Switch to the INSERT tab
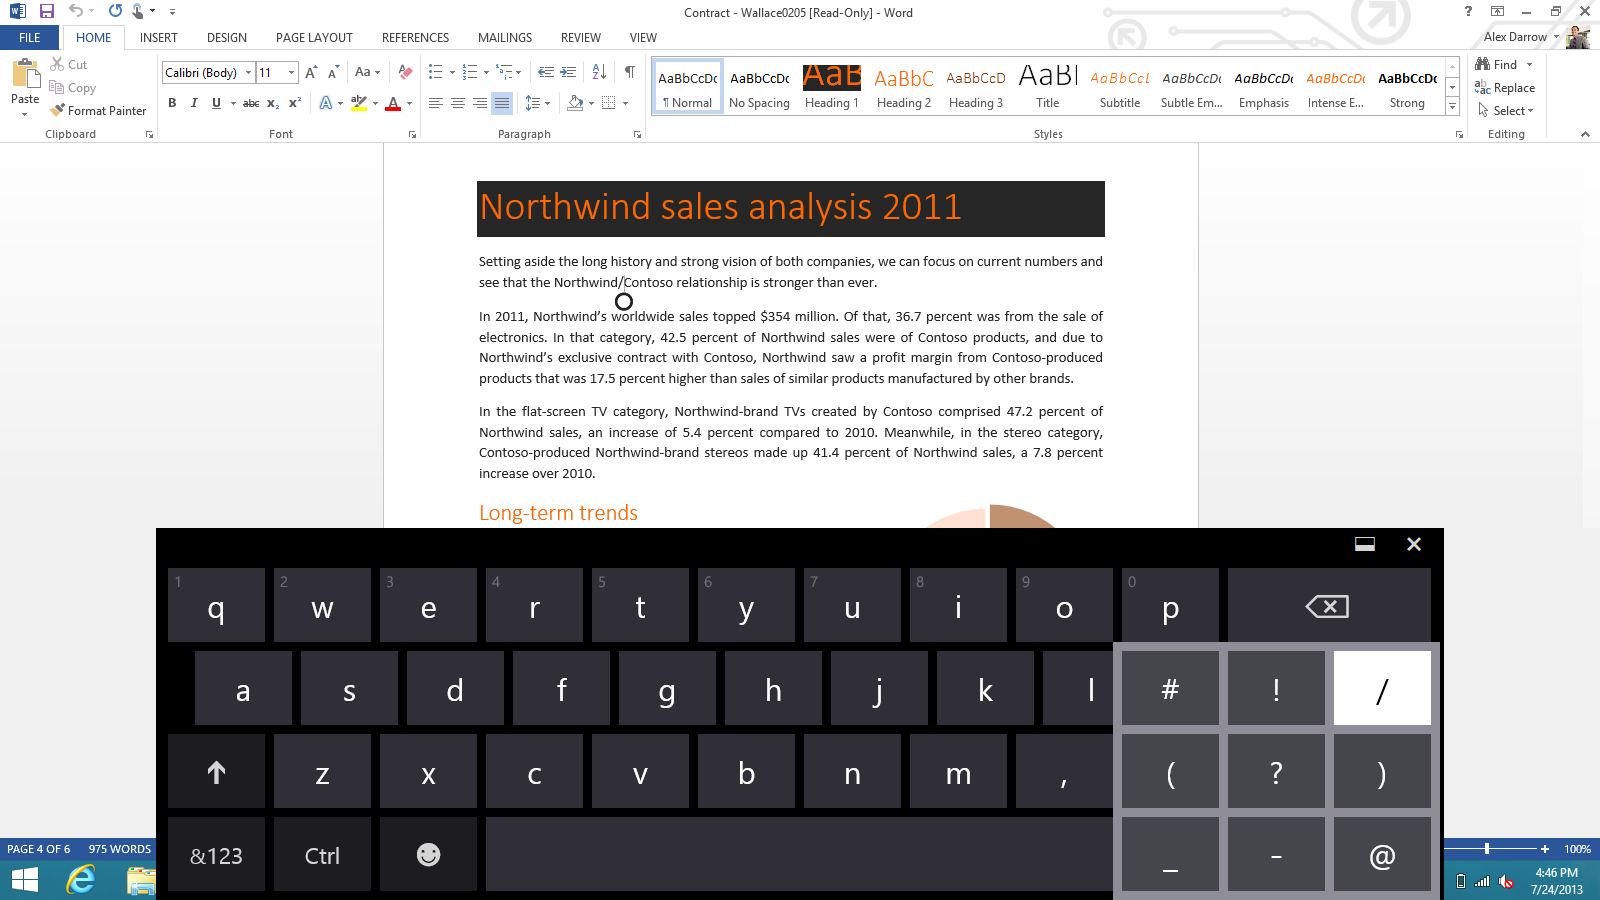Image resolution: width=1600 pixels, height=900 pixels. click(159, 37)
